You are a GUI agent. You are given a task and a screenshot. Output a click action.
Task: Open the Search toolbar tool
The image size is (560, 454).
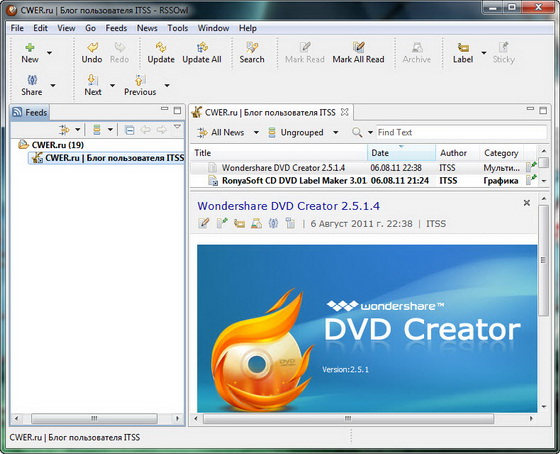pyautogui.click(x=252, y=53)
